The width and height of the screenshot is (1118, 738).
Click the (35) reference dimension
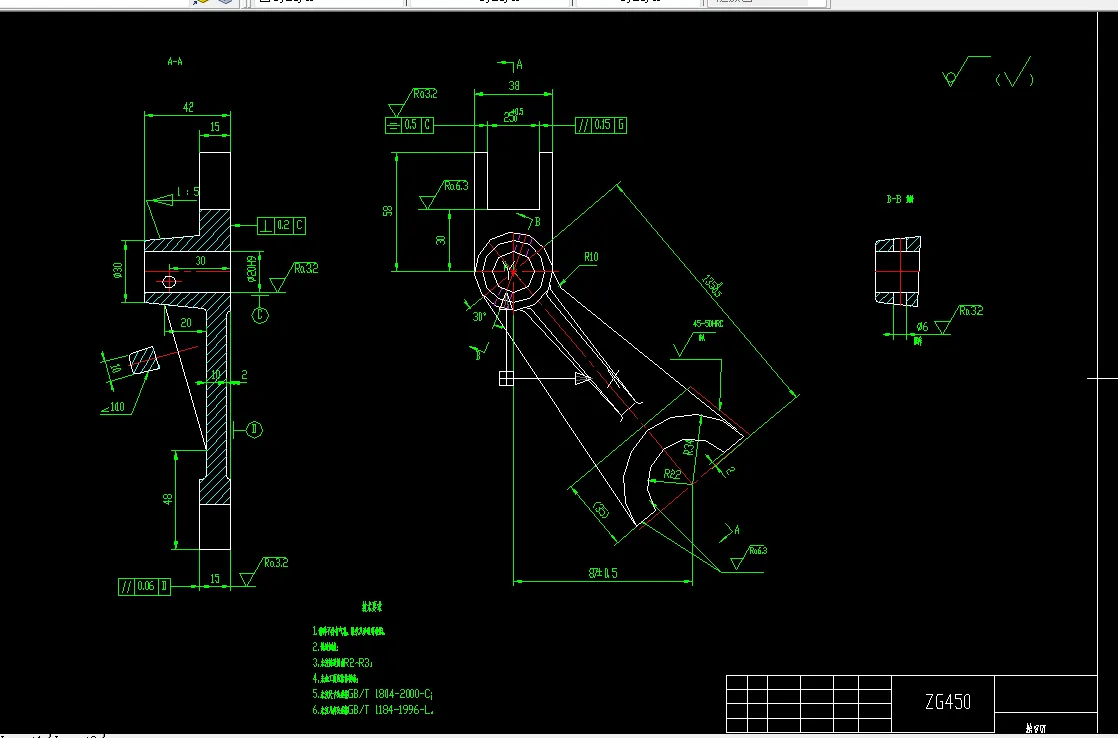coord(602,511)
